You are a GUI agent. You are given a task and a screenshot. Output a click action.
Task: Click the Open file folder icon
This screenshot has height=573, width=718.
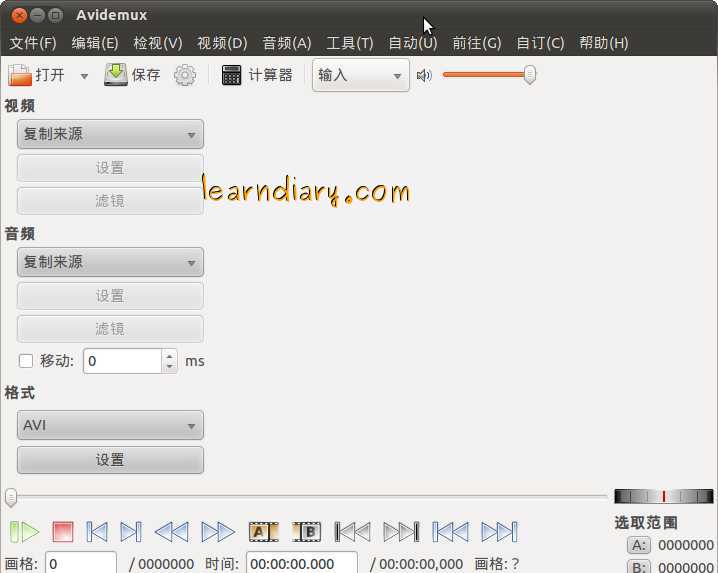[20, 75]
